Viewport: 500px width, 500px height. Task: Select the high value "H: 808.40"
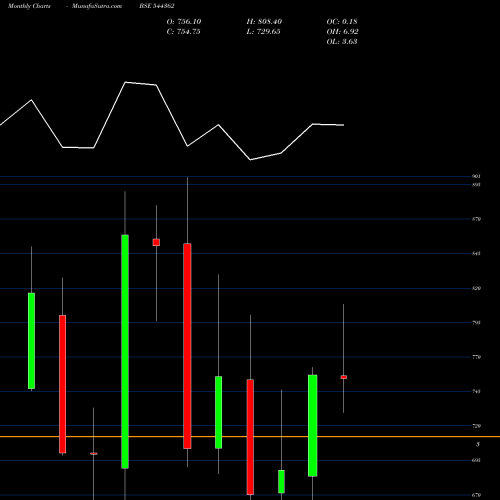[264, 22]
